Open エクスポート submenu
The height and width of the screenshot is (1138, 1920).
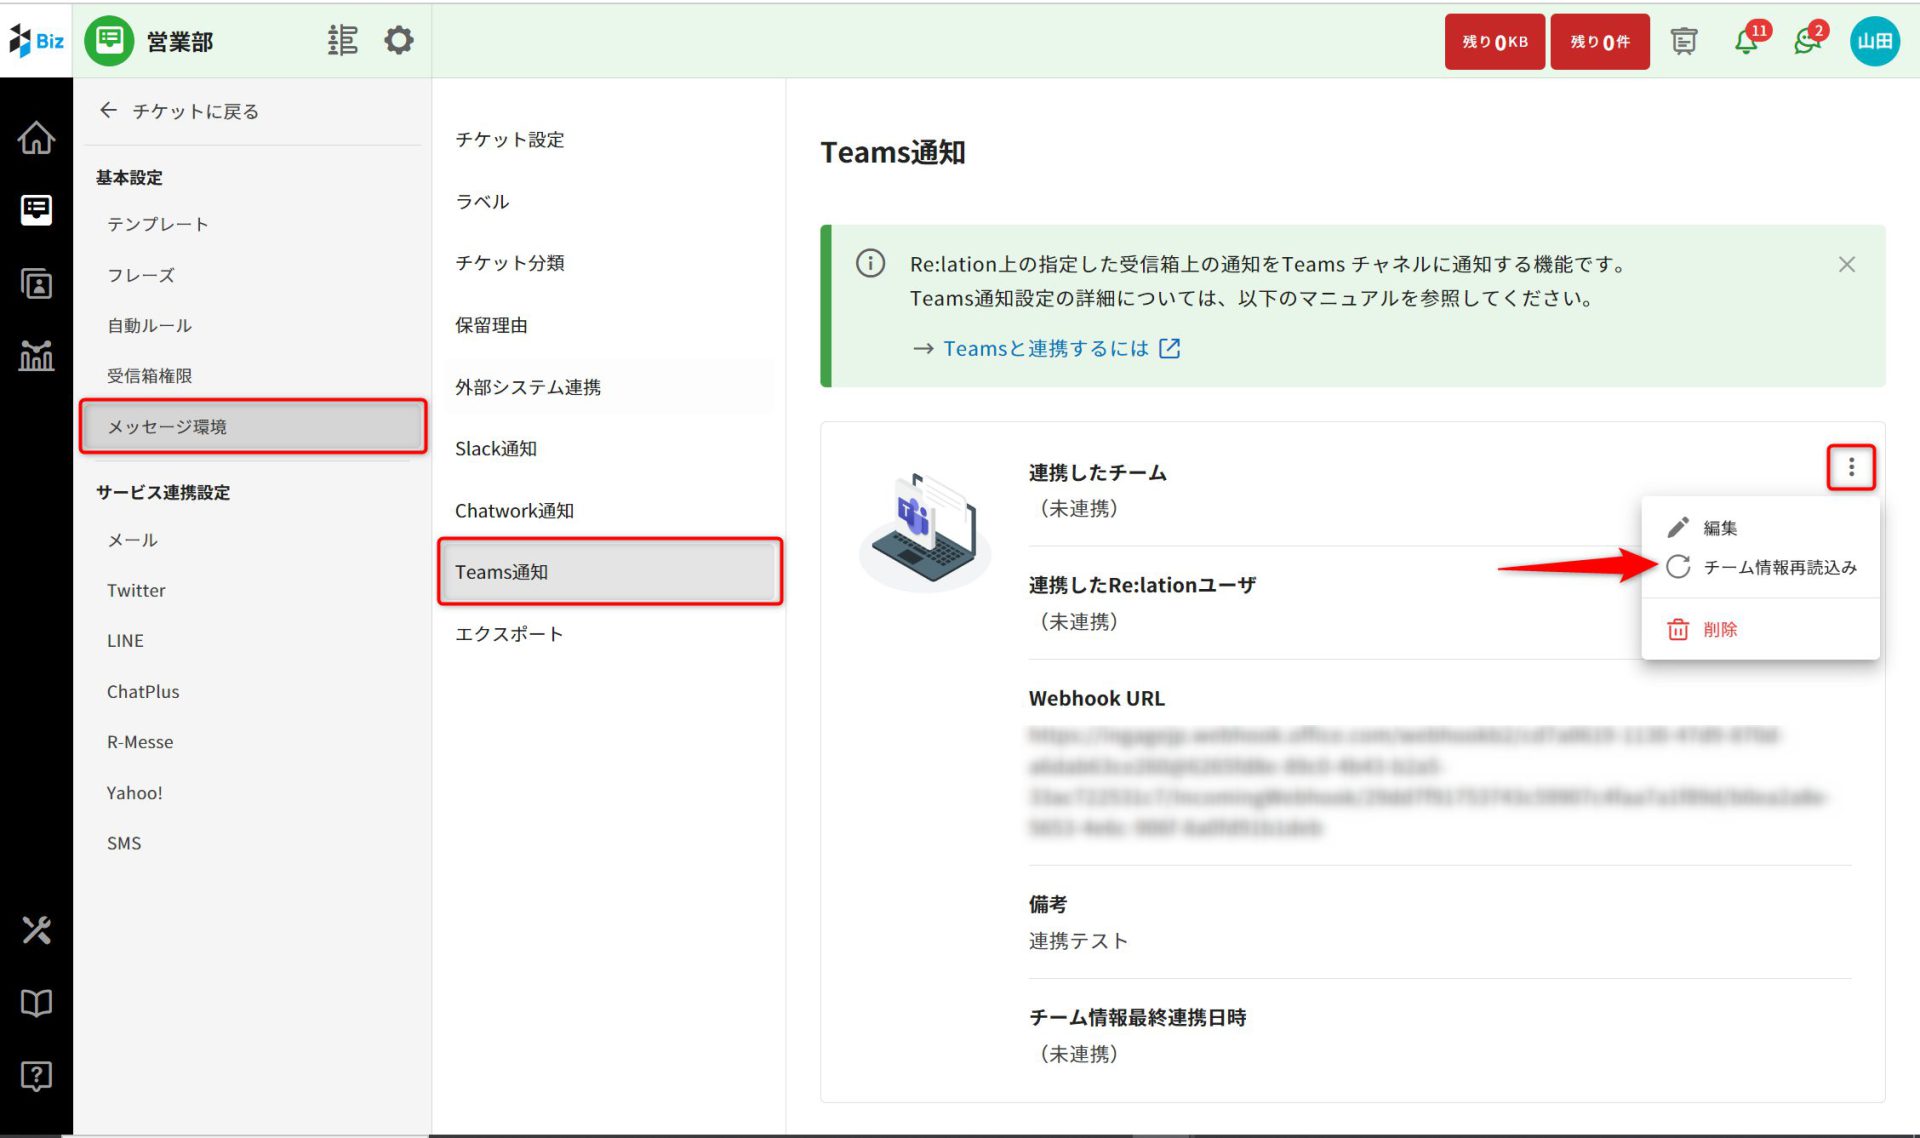pos(509,634)
